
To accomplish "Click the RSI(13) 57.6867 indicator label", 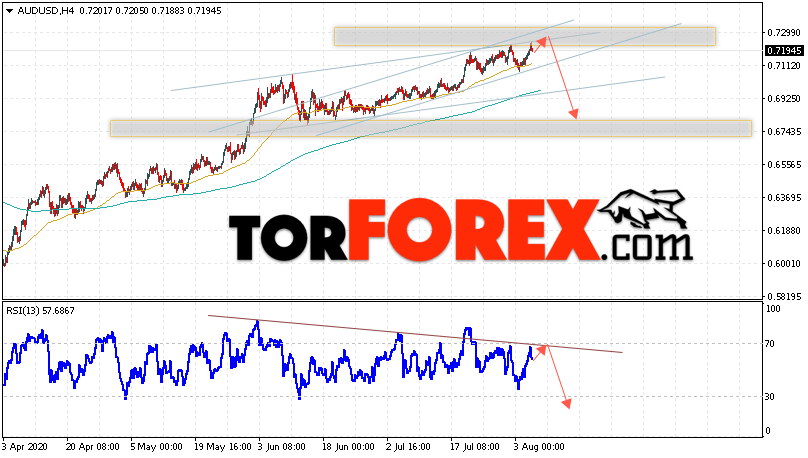I will pyautogui.click(x=40, y=311).
